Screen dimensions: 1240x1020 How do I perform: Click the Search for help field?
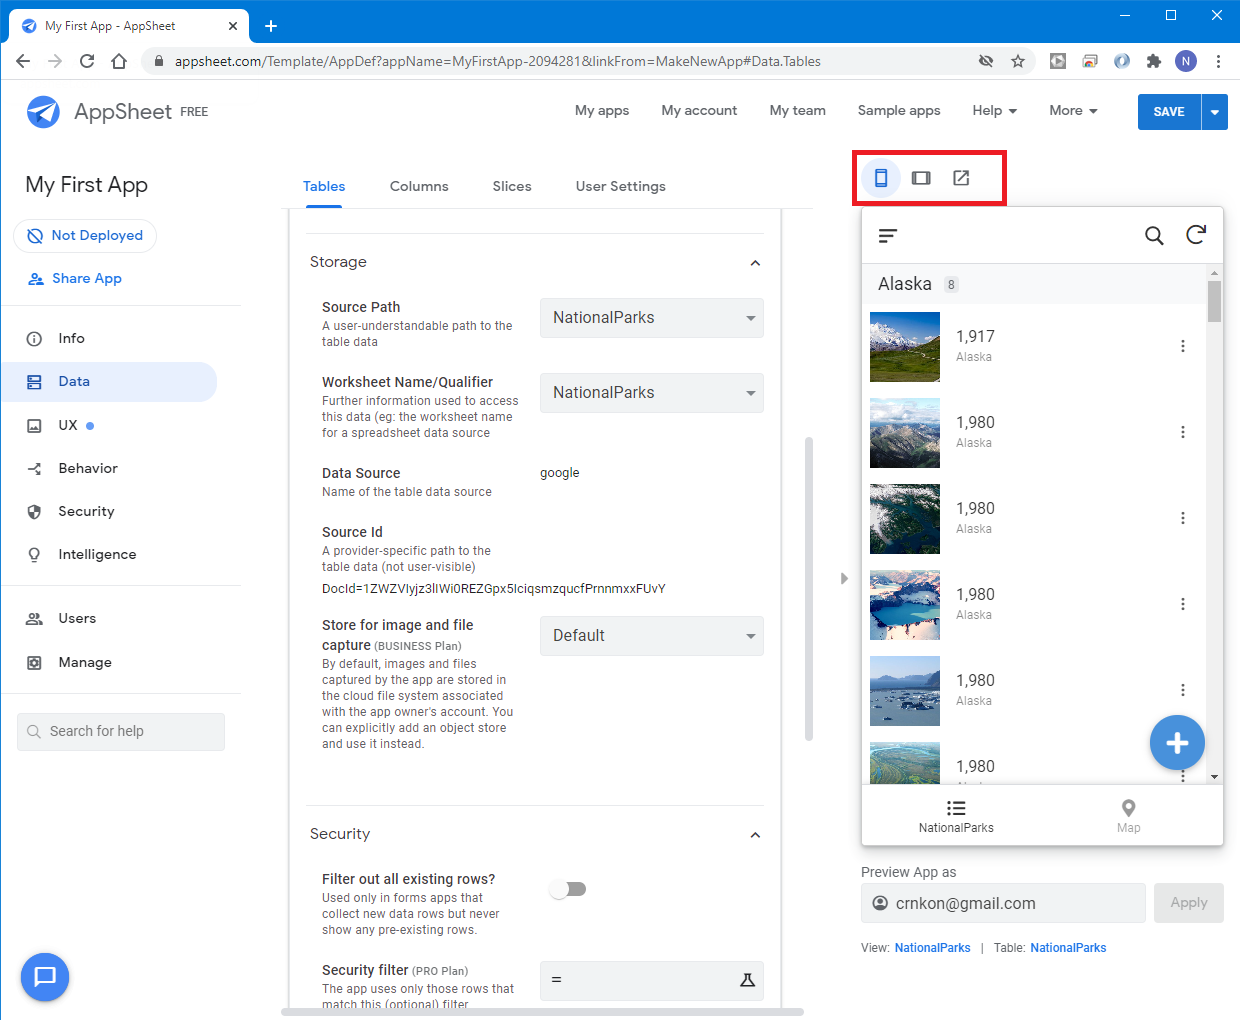tap(121, 732)
